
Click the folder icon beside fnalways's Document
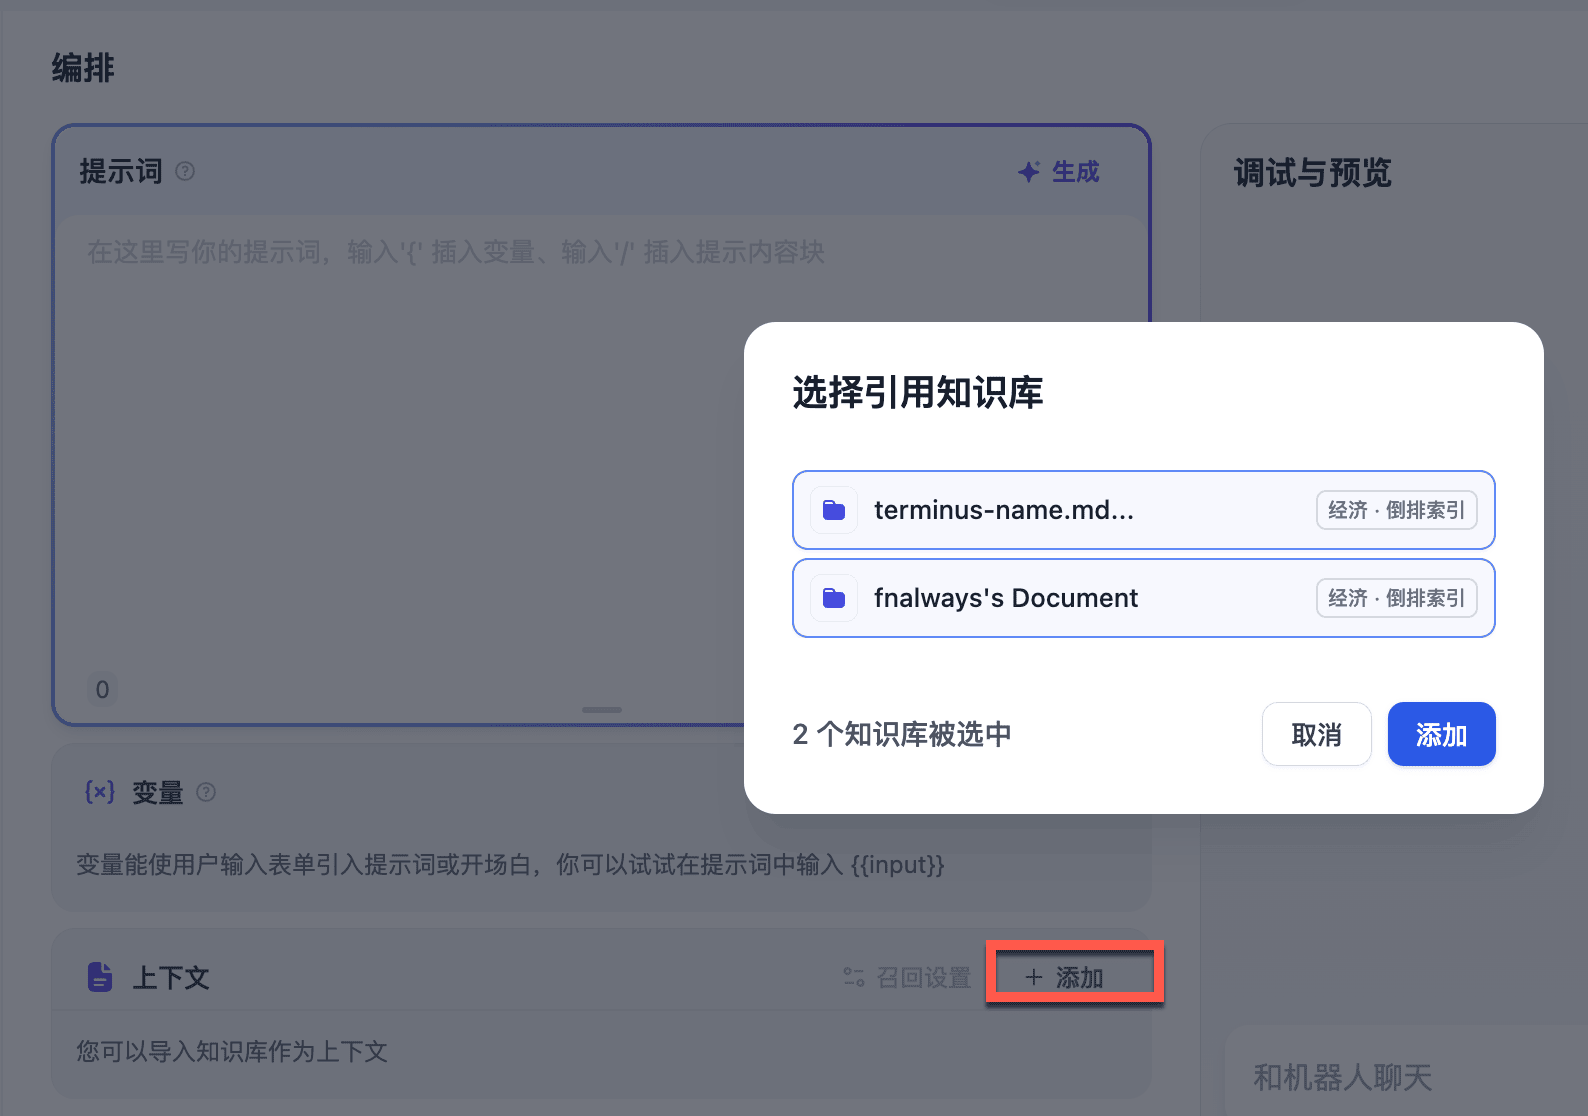[x=834, y=599]
